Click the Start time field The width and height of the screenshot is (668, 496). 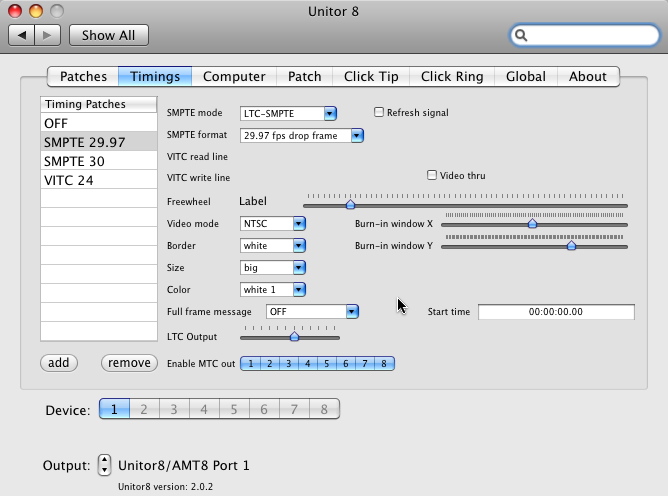click(556, 311)
